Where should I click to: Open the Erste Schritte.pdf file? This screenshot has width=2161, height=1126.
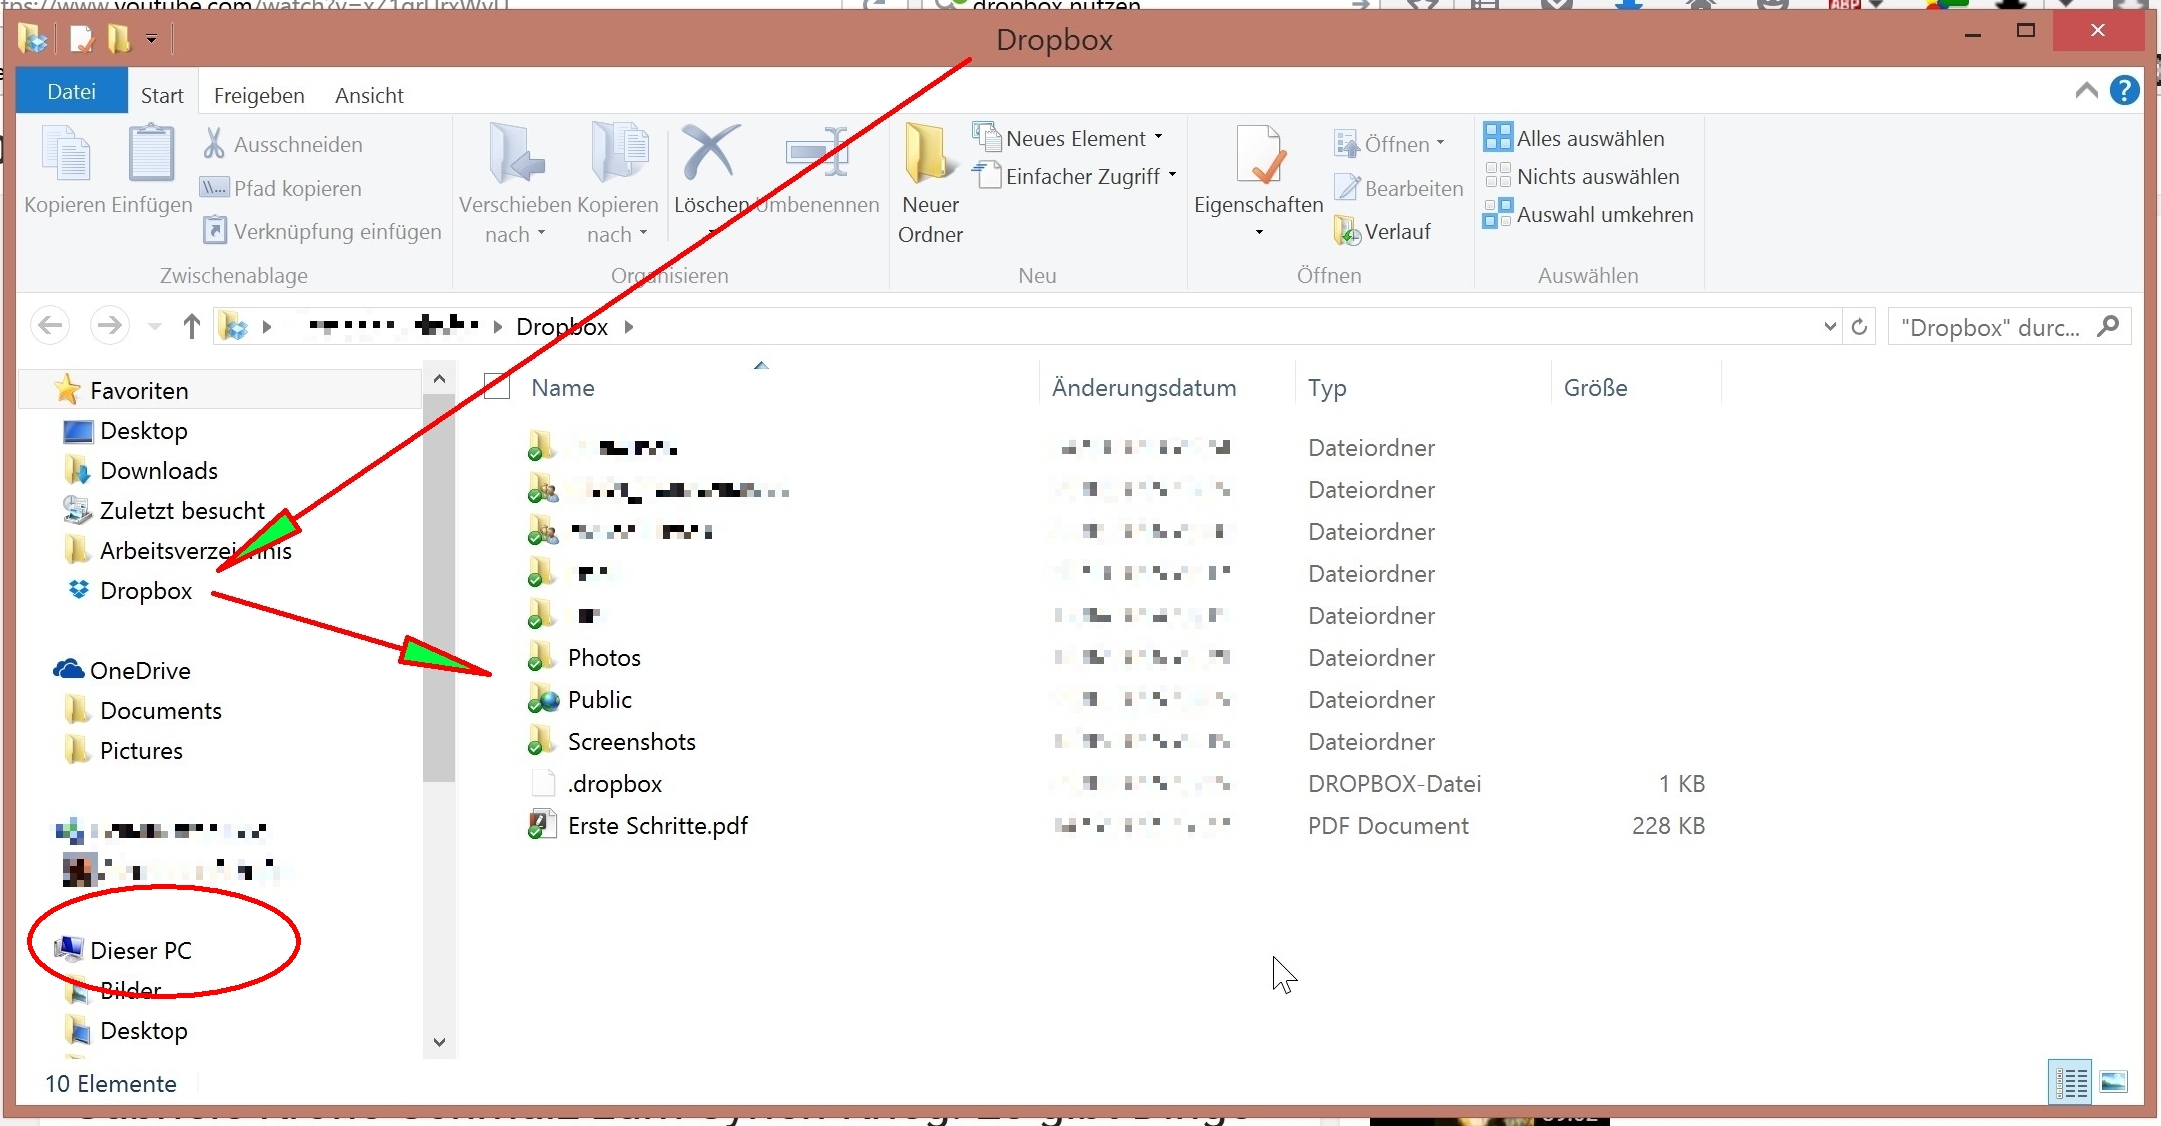coord(657,826)
